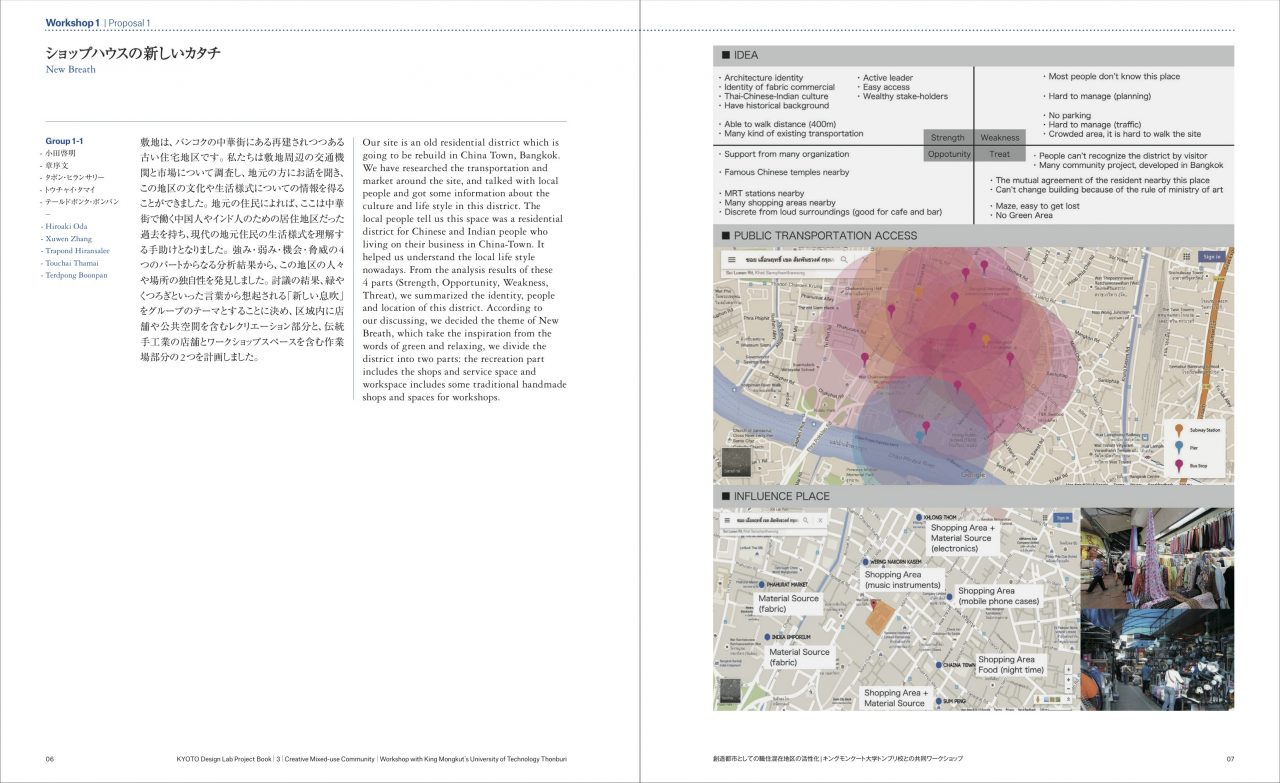
Task: Click the Japanese title ショップハウスの新しいカタチ
Action: 132,53
